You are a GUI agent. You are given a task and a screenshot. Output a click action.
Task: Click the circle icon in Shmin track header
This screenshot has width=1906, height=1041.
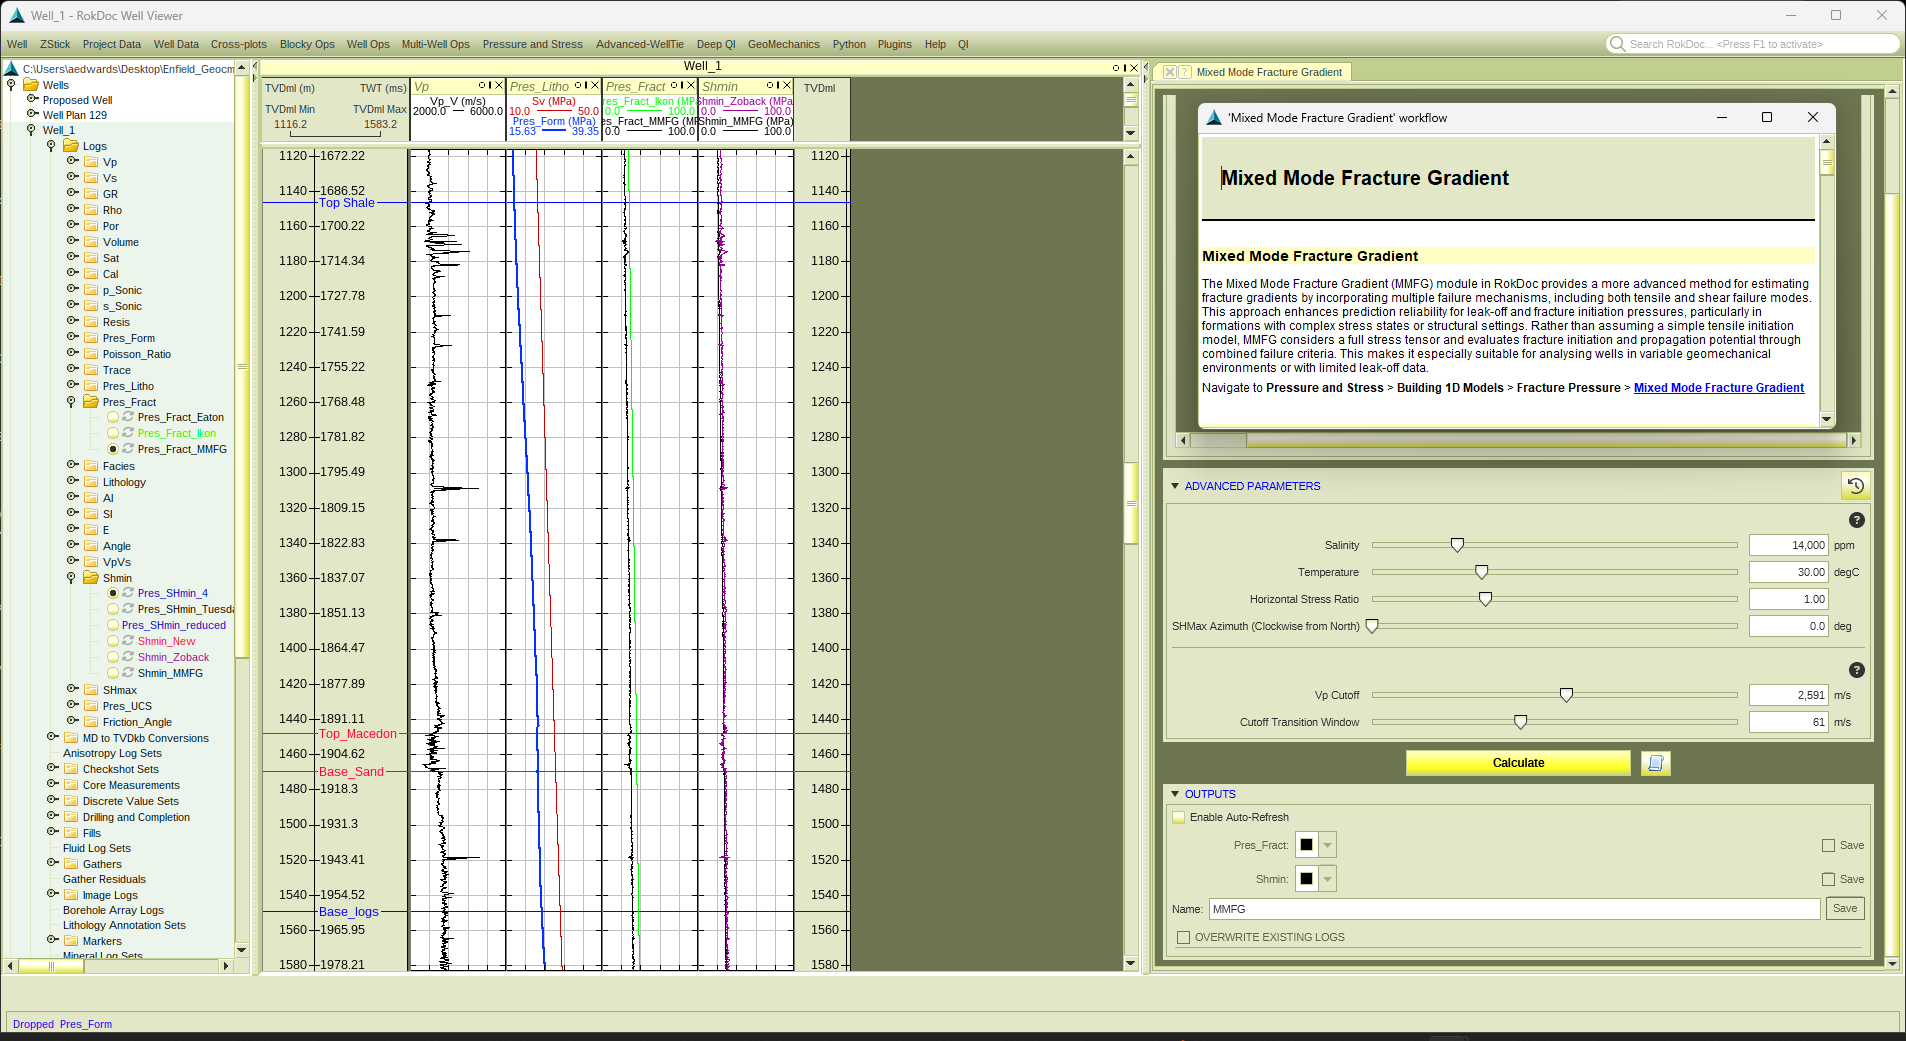point(769,85)
